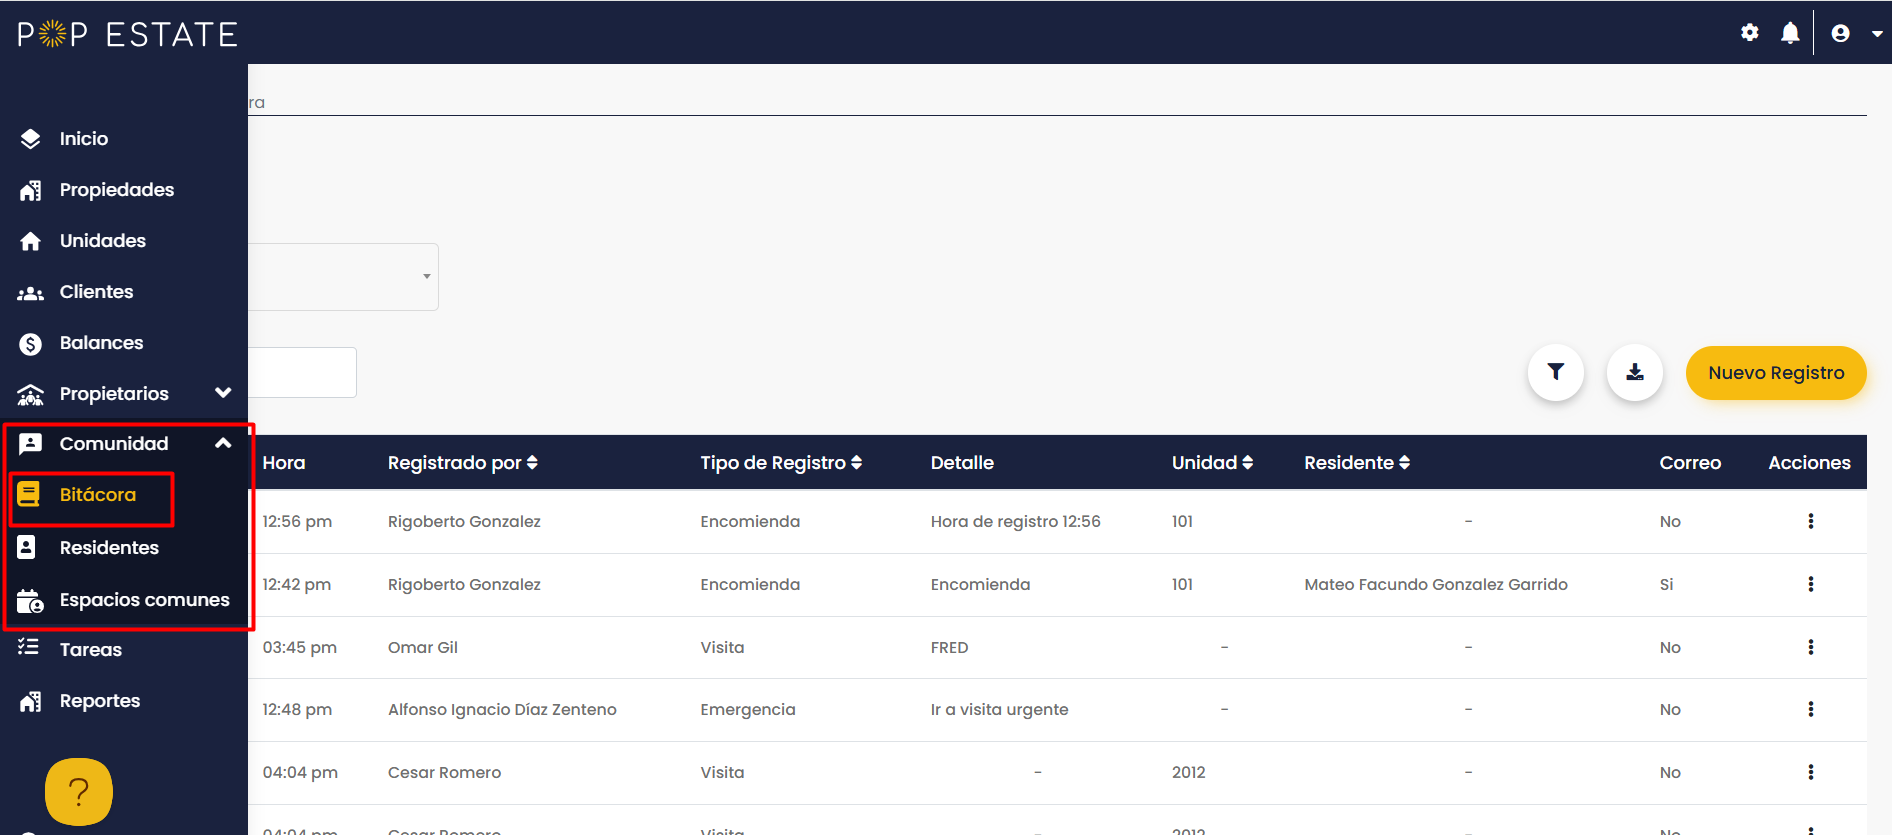Open settings gear in top bar
The width and height of the screenshot is (1892, 835).
coord(1749,33)
